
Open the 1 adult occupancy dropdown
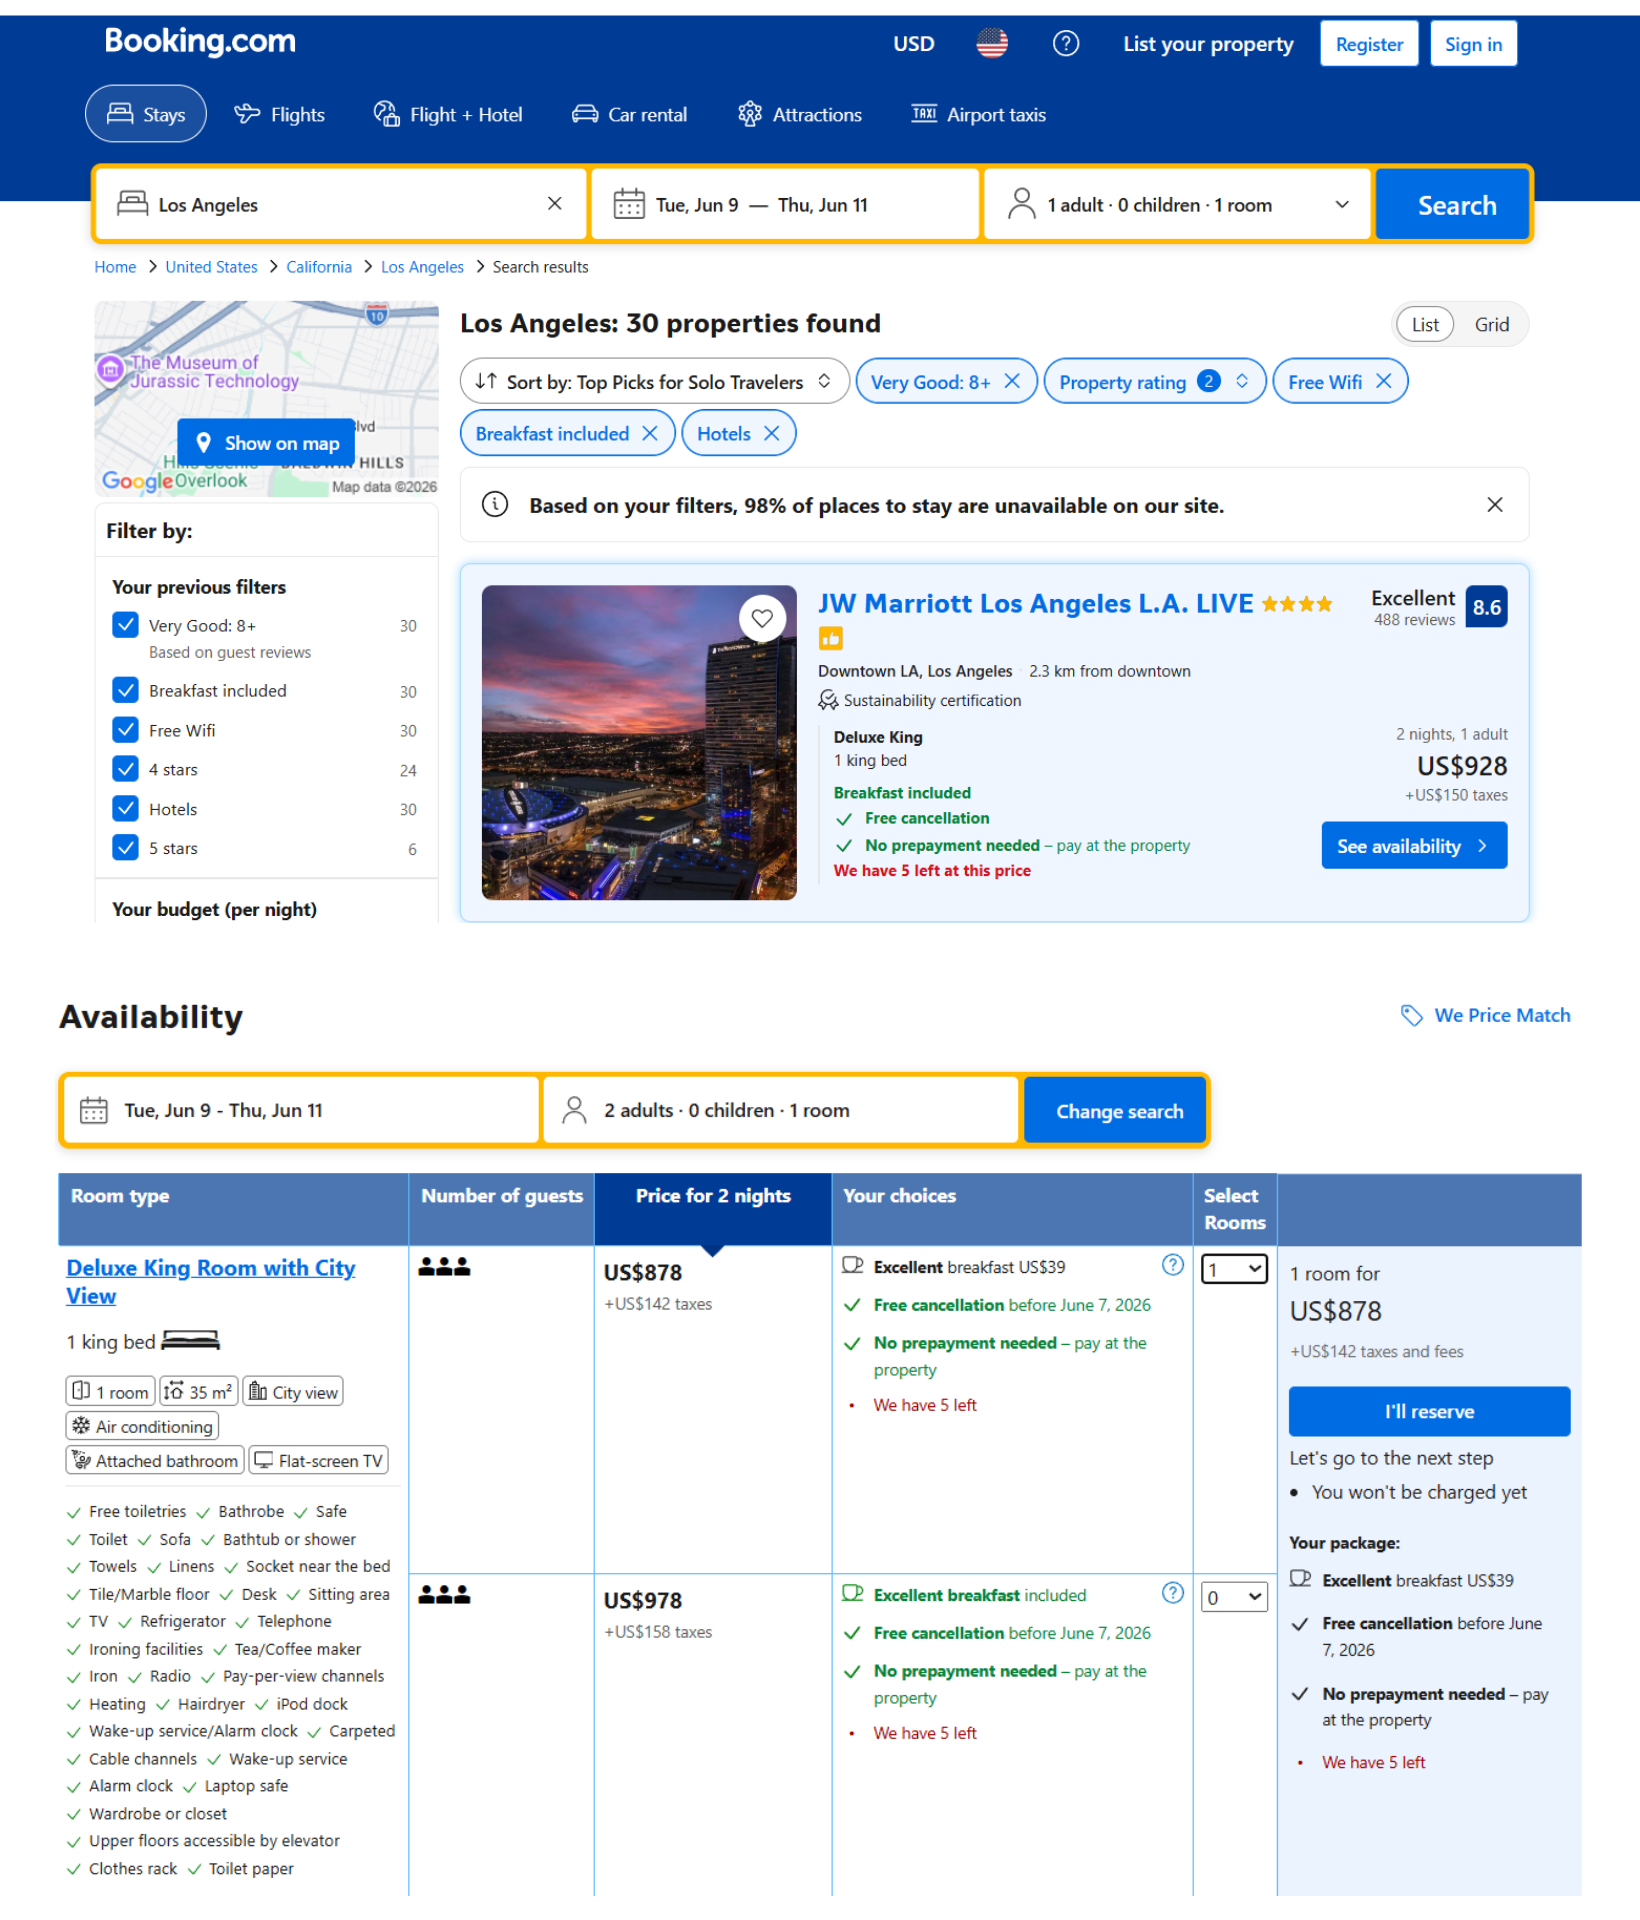(x=1178, y=205)
